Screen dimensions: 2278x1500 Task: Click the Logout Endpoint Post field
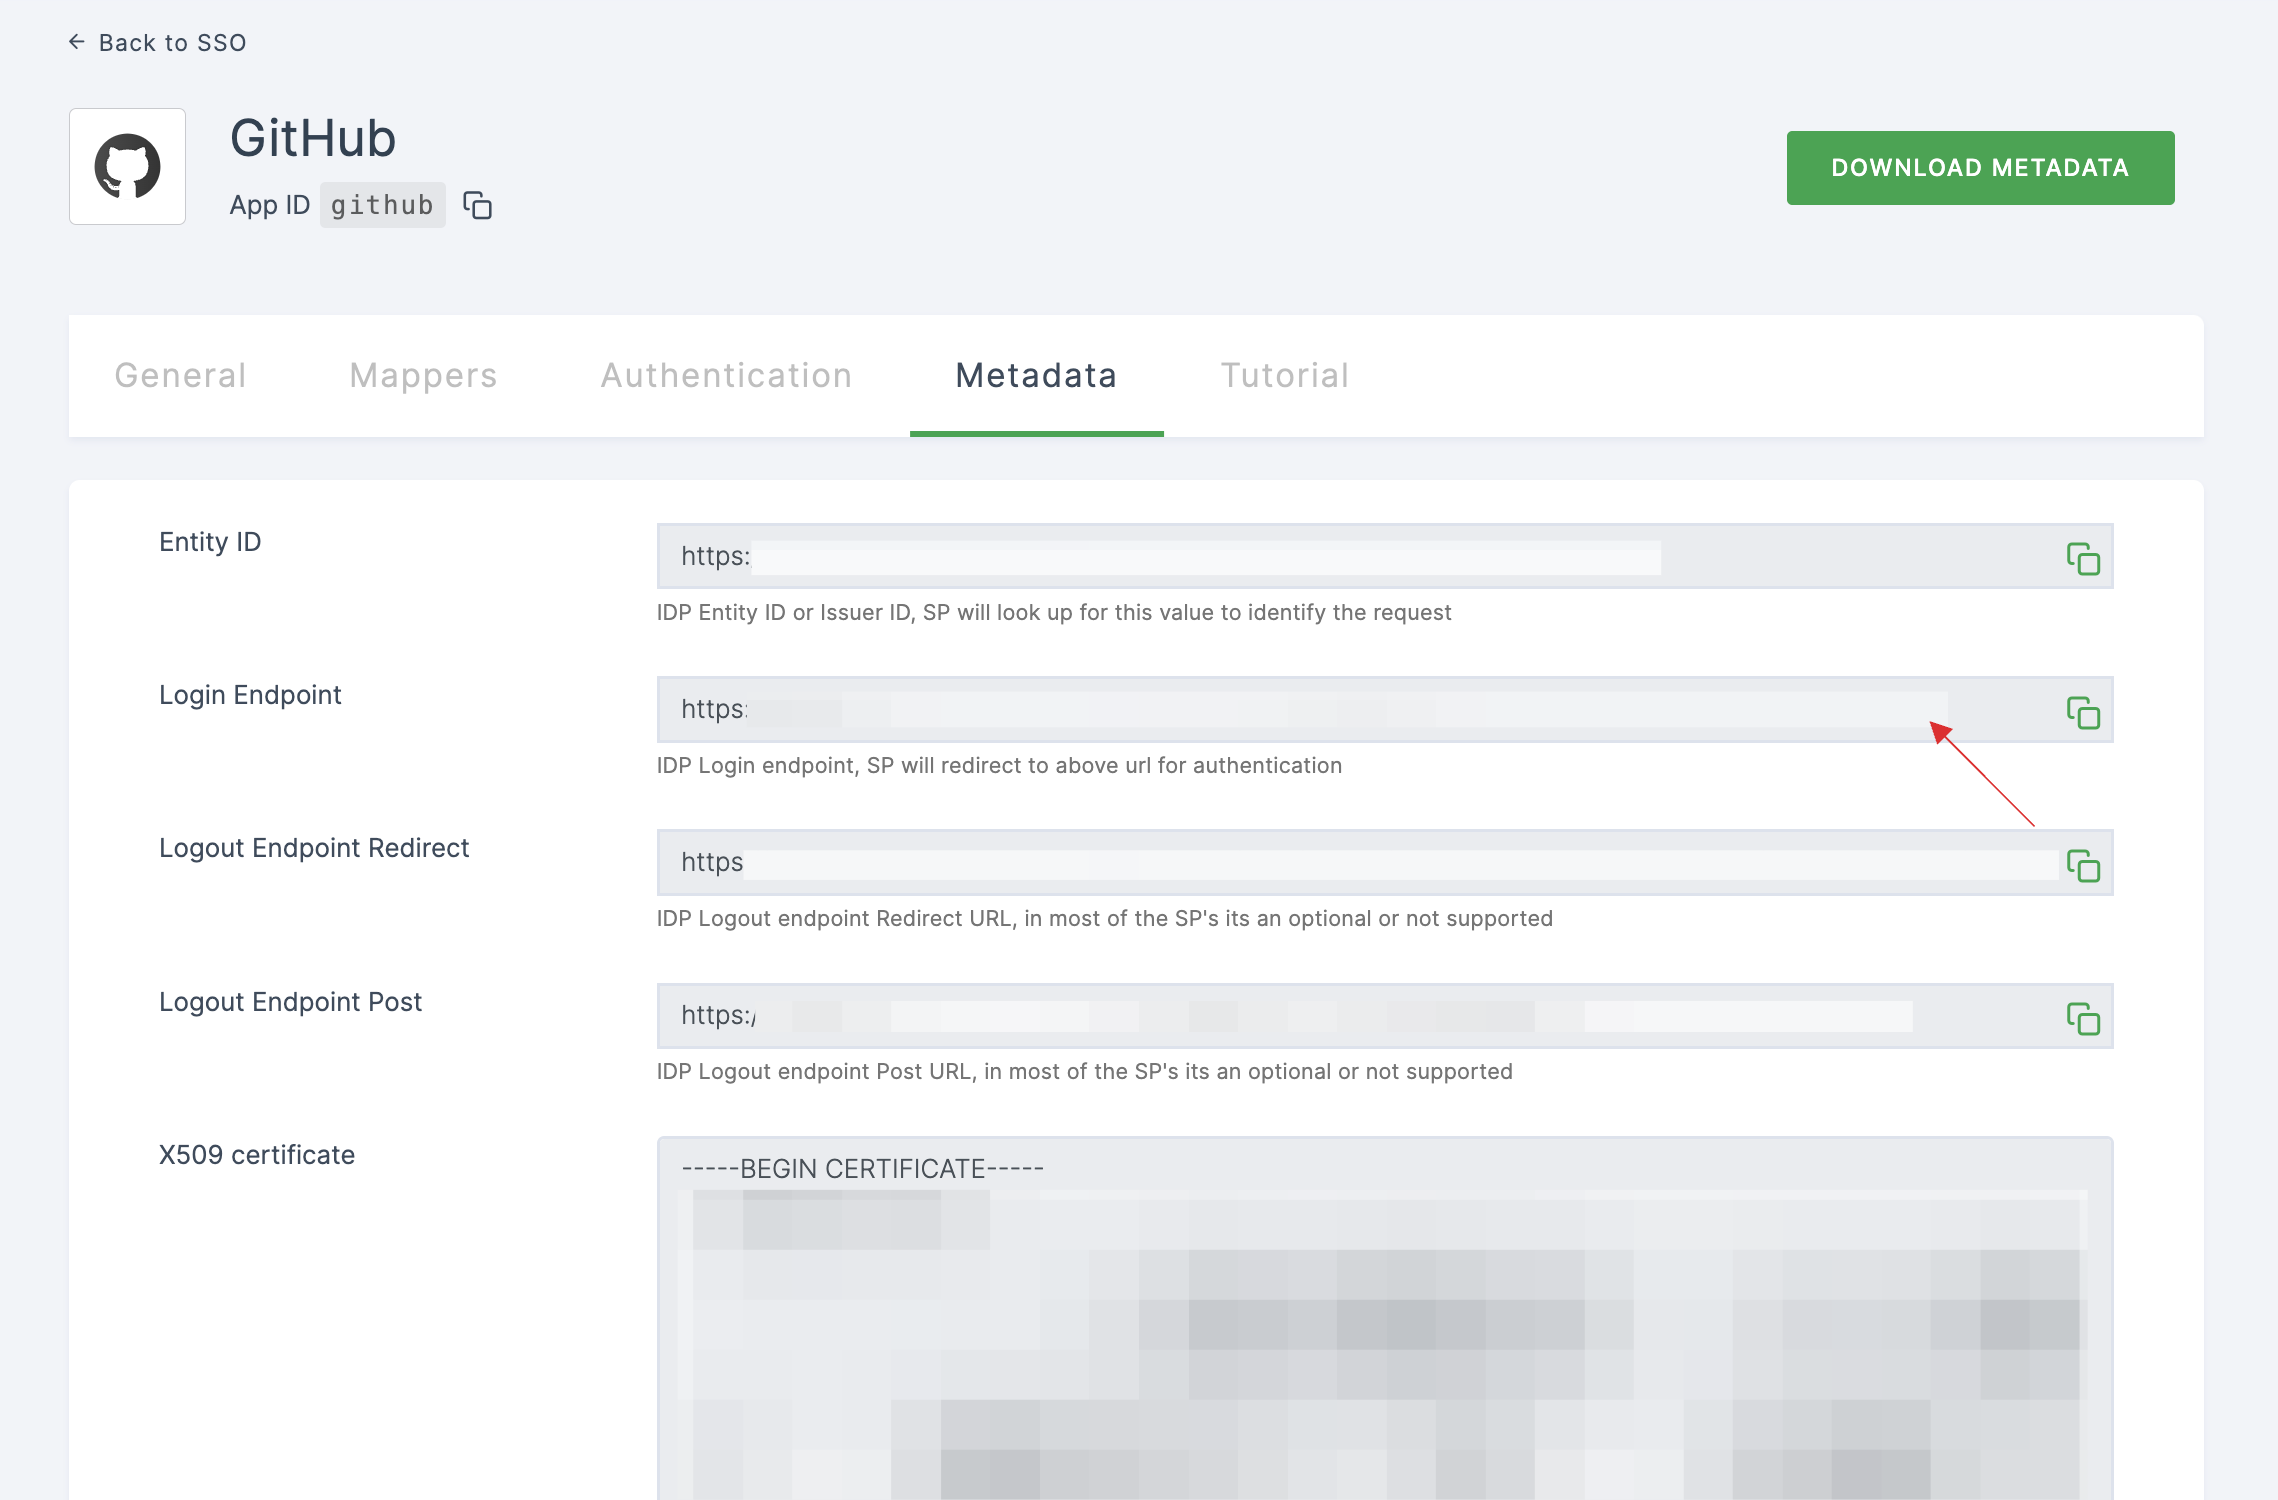click(x=1385, y=1015)
